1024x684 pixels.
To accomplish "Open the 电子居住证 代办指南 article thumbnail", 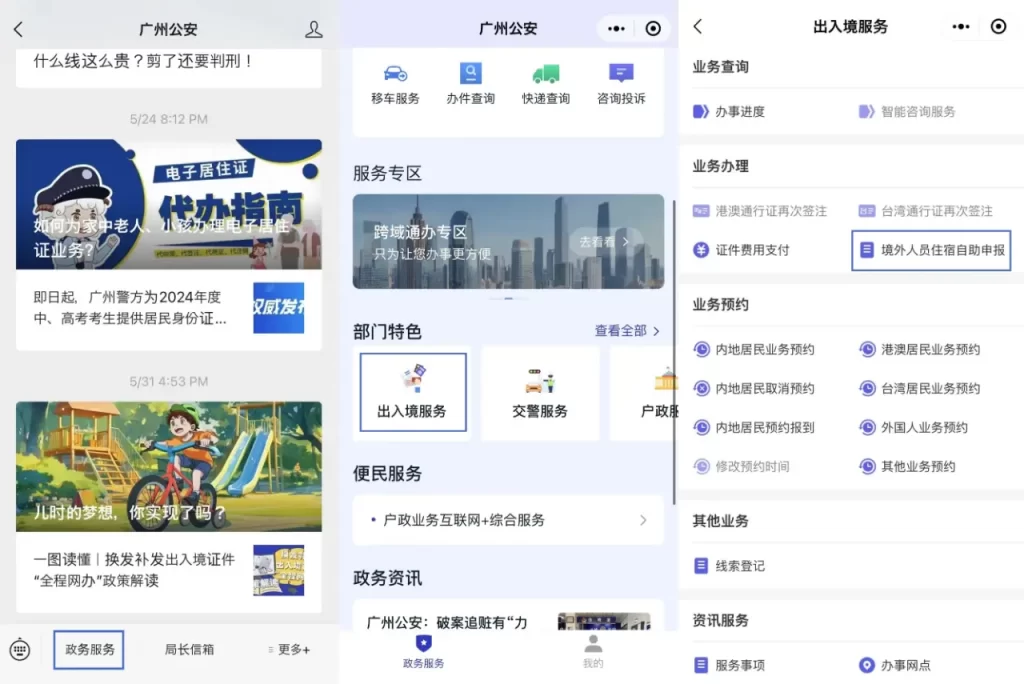I will click(x=168, y=204).
